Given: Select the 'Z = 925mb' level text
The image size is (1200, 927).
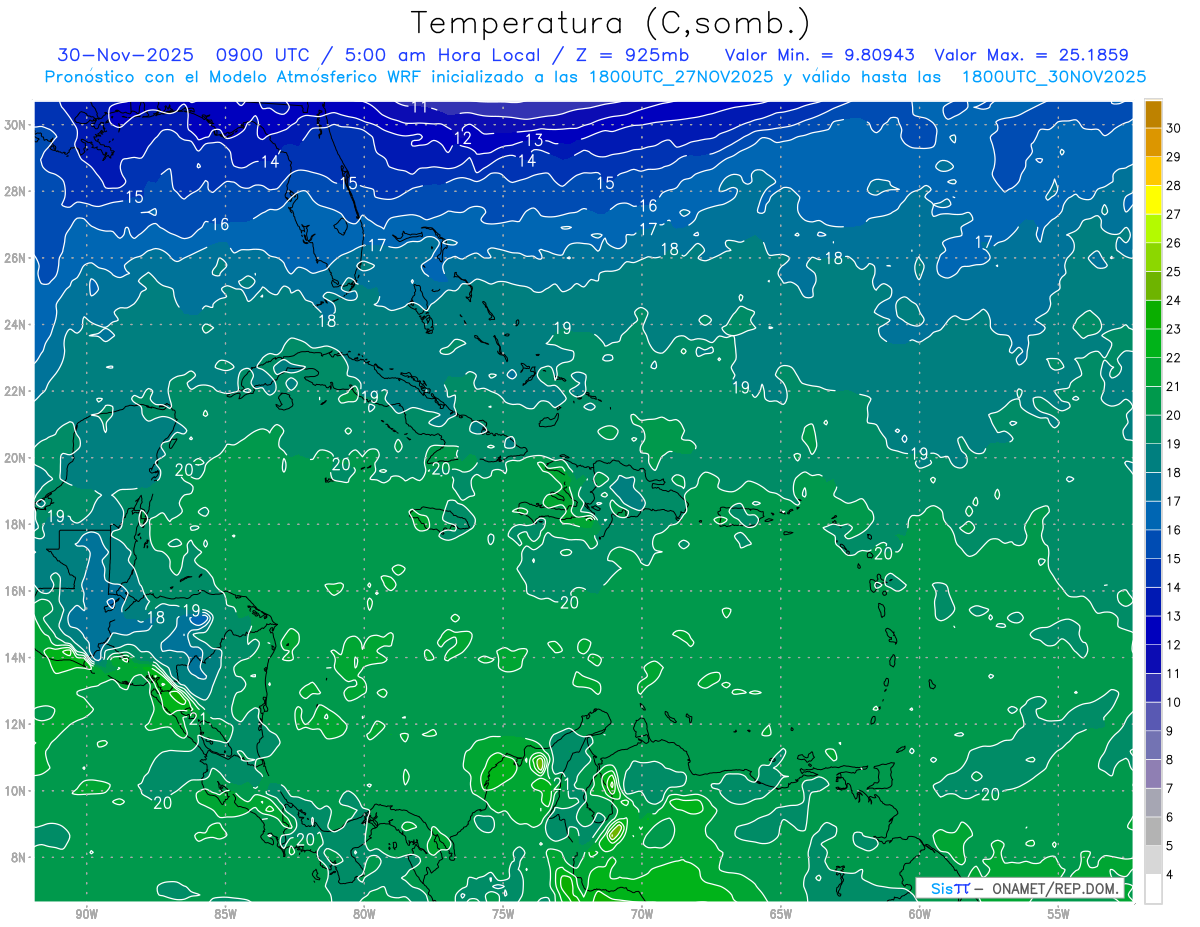Looking at the screenshot, I should tap(631, 54).
